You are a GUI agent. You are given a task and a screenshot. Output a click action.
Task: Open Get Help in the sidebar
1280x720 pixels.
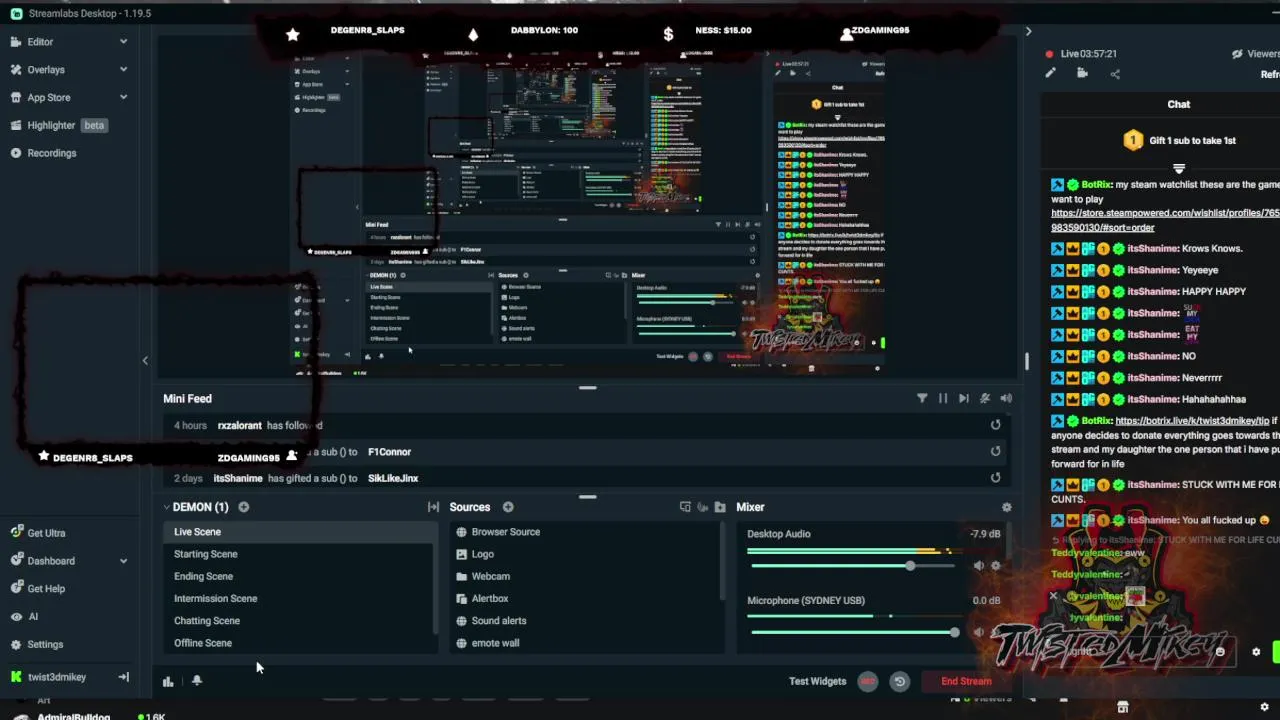click(46, 589)
